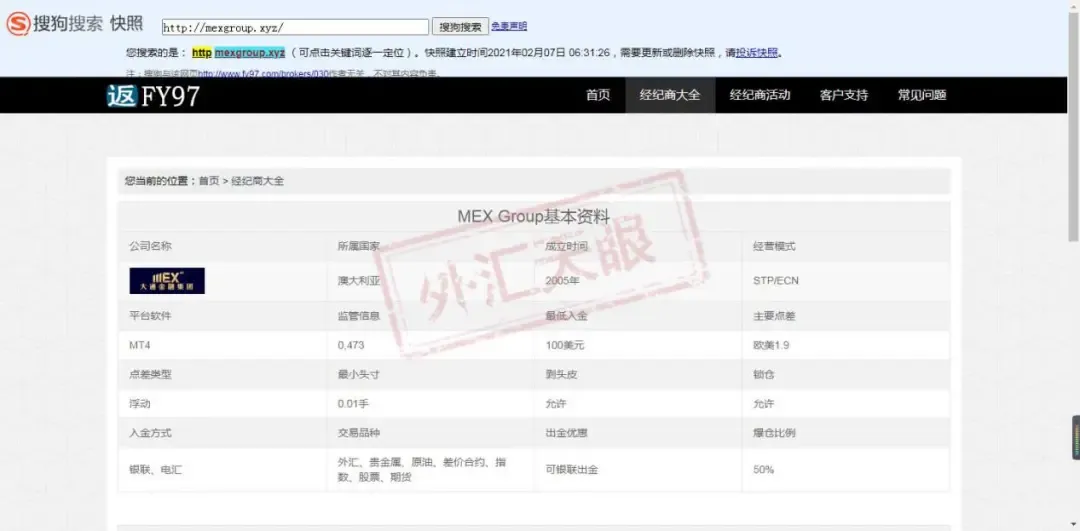The width and height of the screenshot is (1080, 531).
Task: Click the FY97 site logo
Action: [153, 96]
